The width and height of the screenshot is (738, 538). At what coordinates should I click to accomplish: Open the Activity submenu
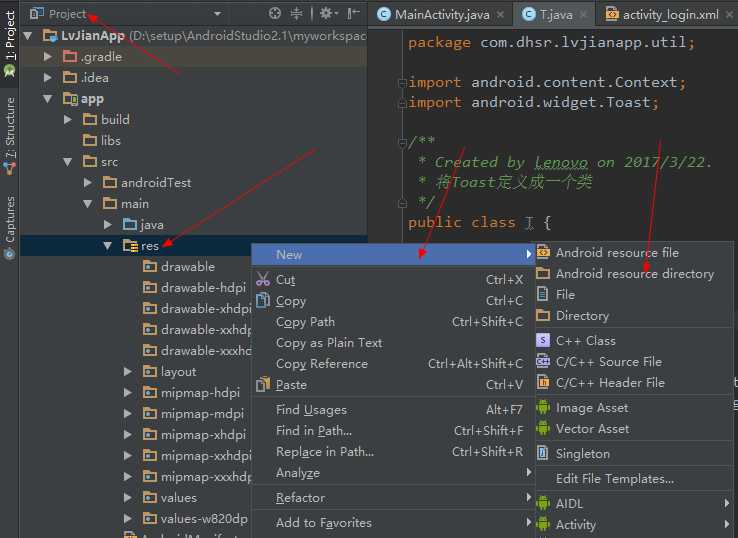click(x=634, y=524)
